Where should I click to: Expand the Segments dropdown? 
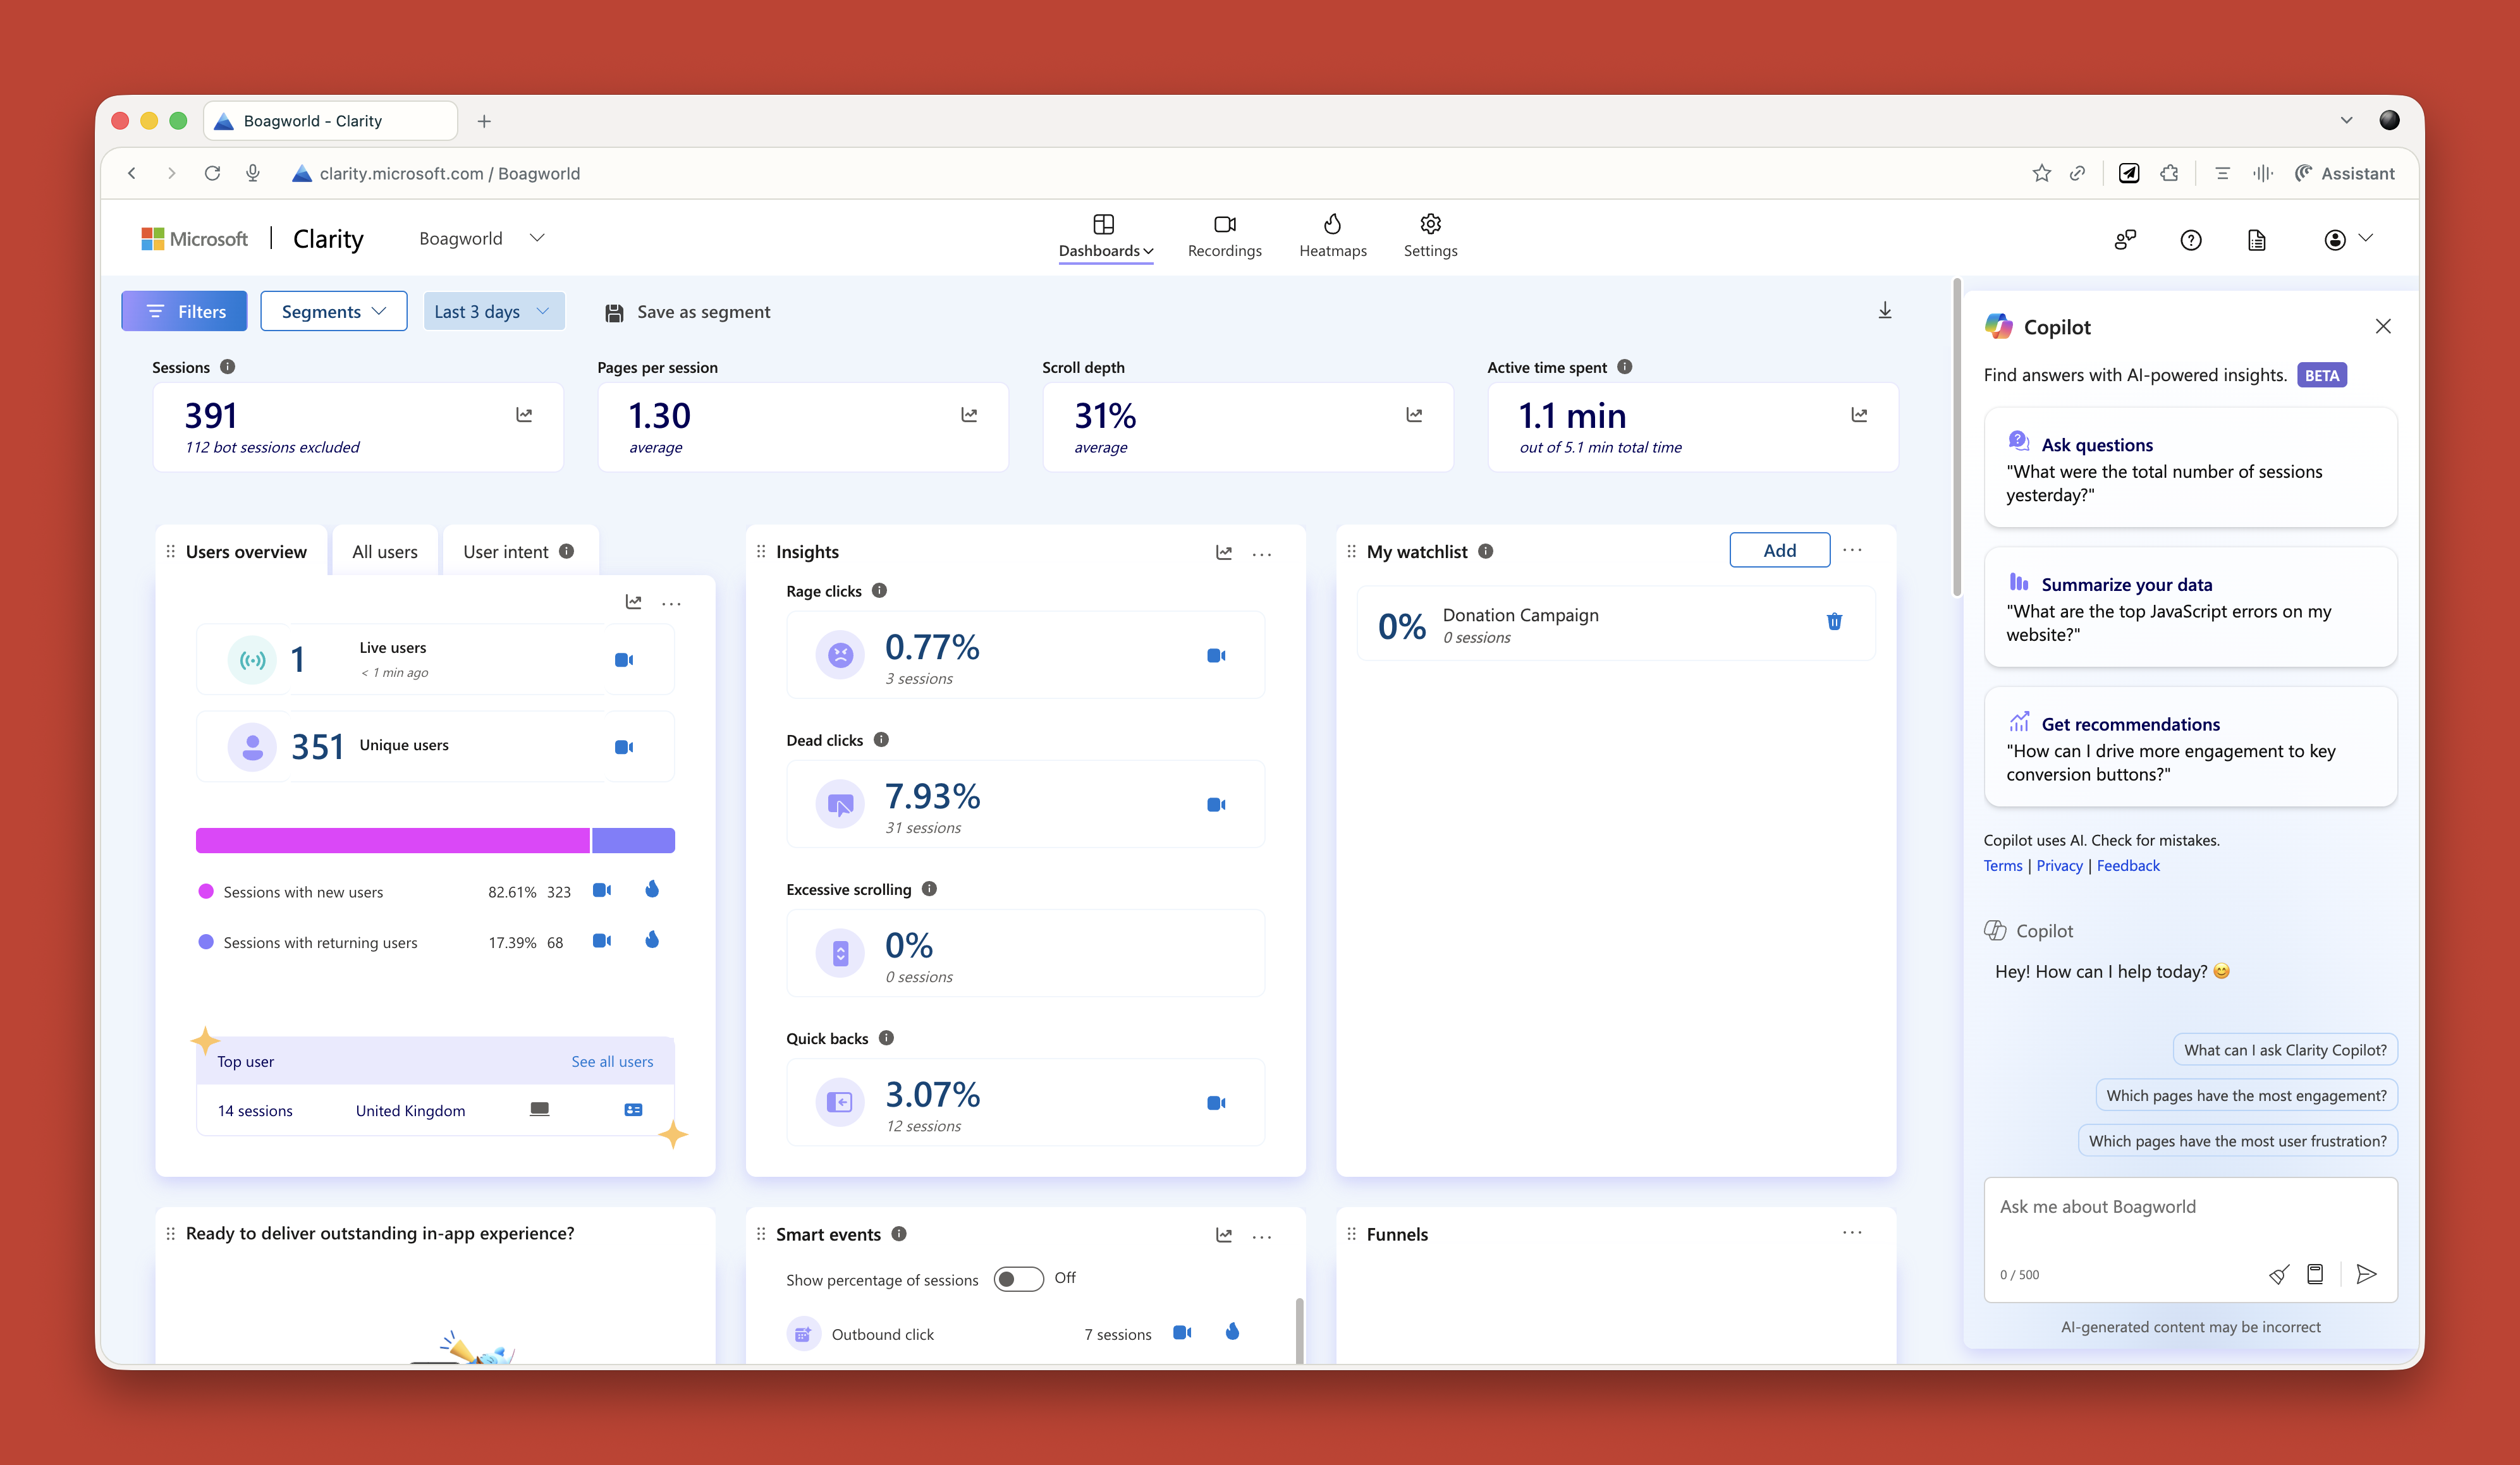tap(333, 311)
